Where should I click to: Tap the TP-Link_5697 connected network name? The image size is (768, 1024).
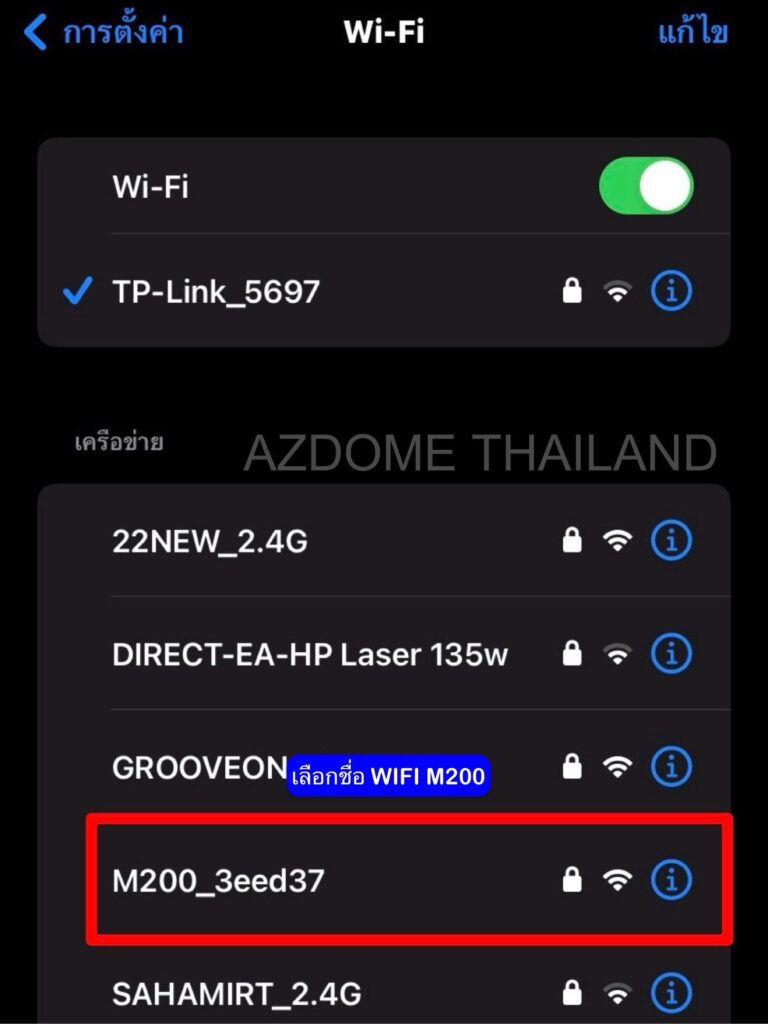tap(216, 292)
